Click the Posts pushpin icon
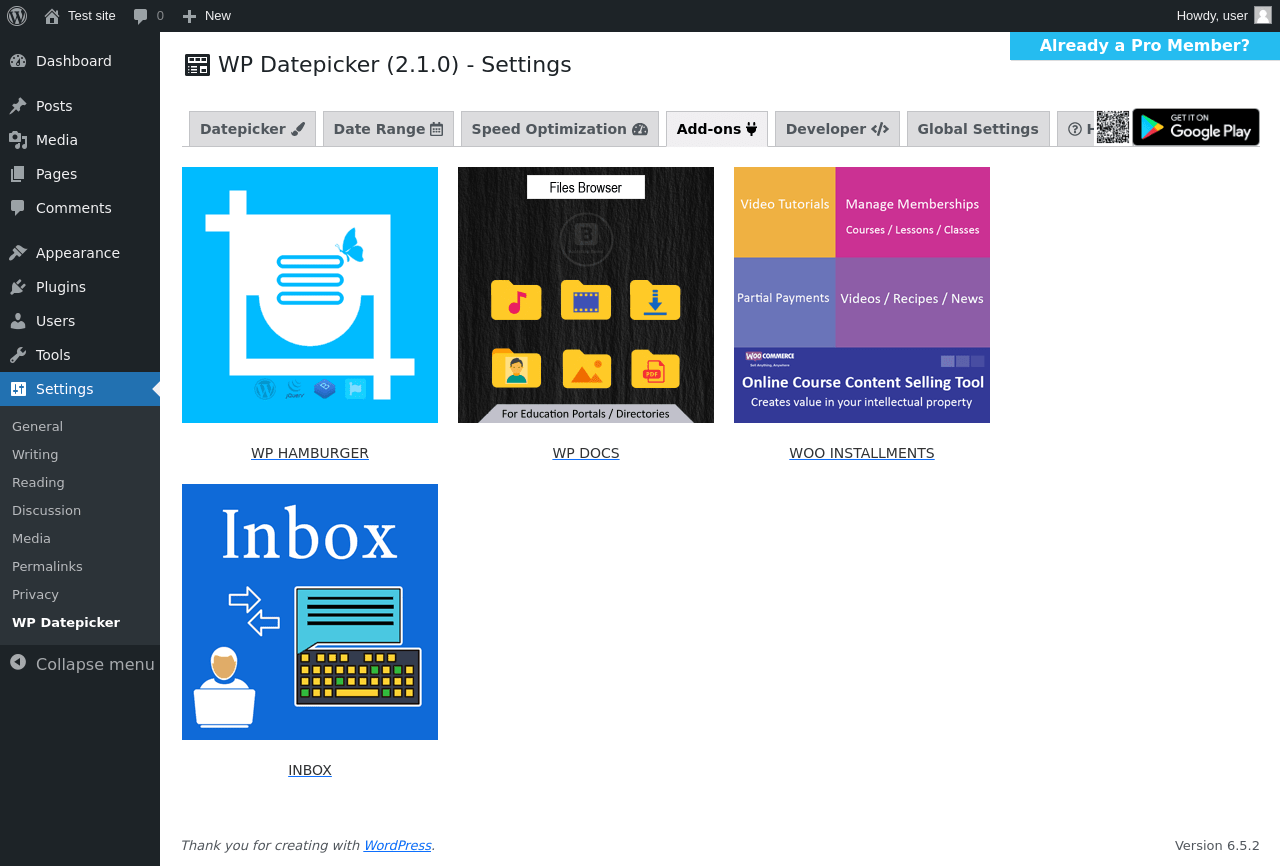 [18, 106]
